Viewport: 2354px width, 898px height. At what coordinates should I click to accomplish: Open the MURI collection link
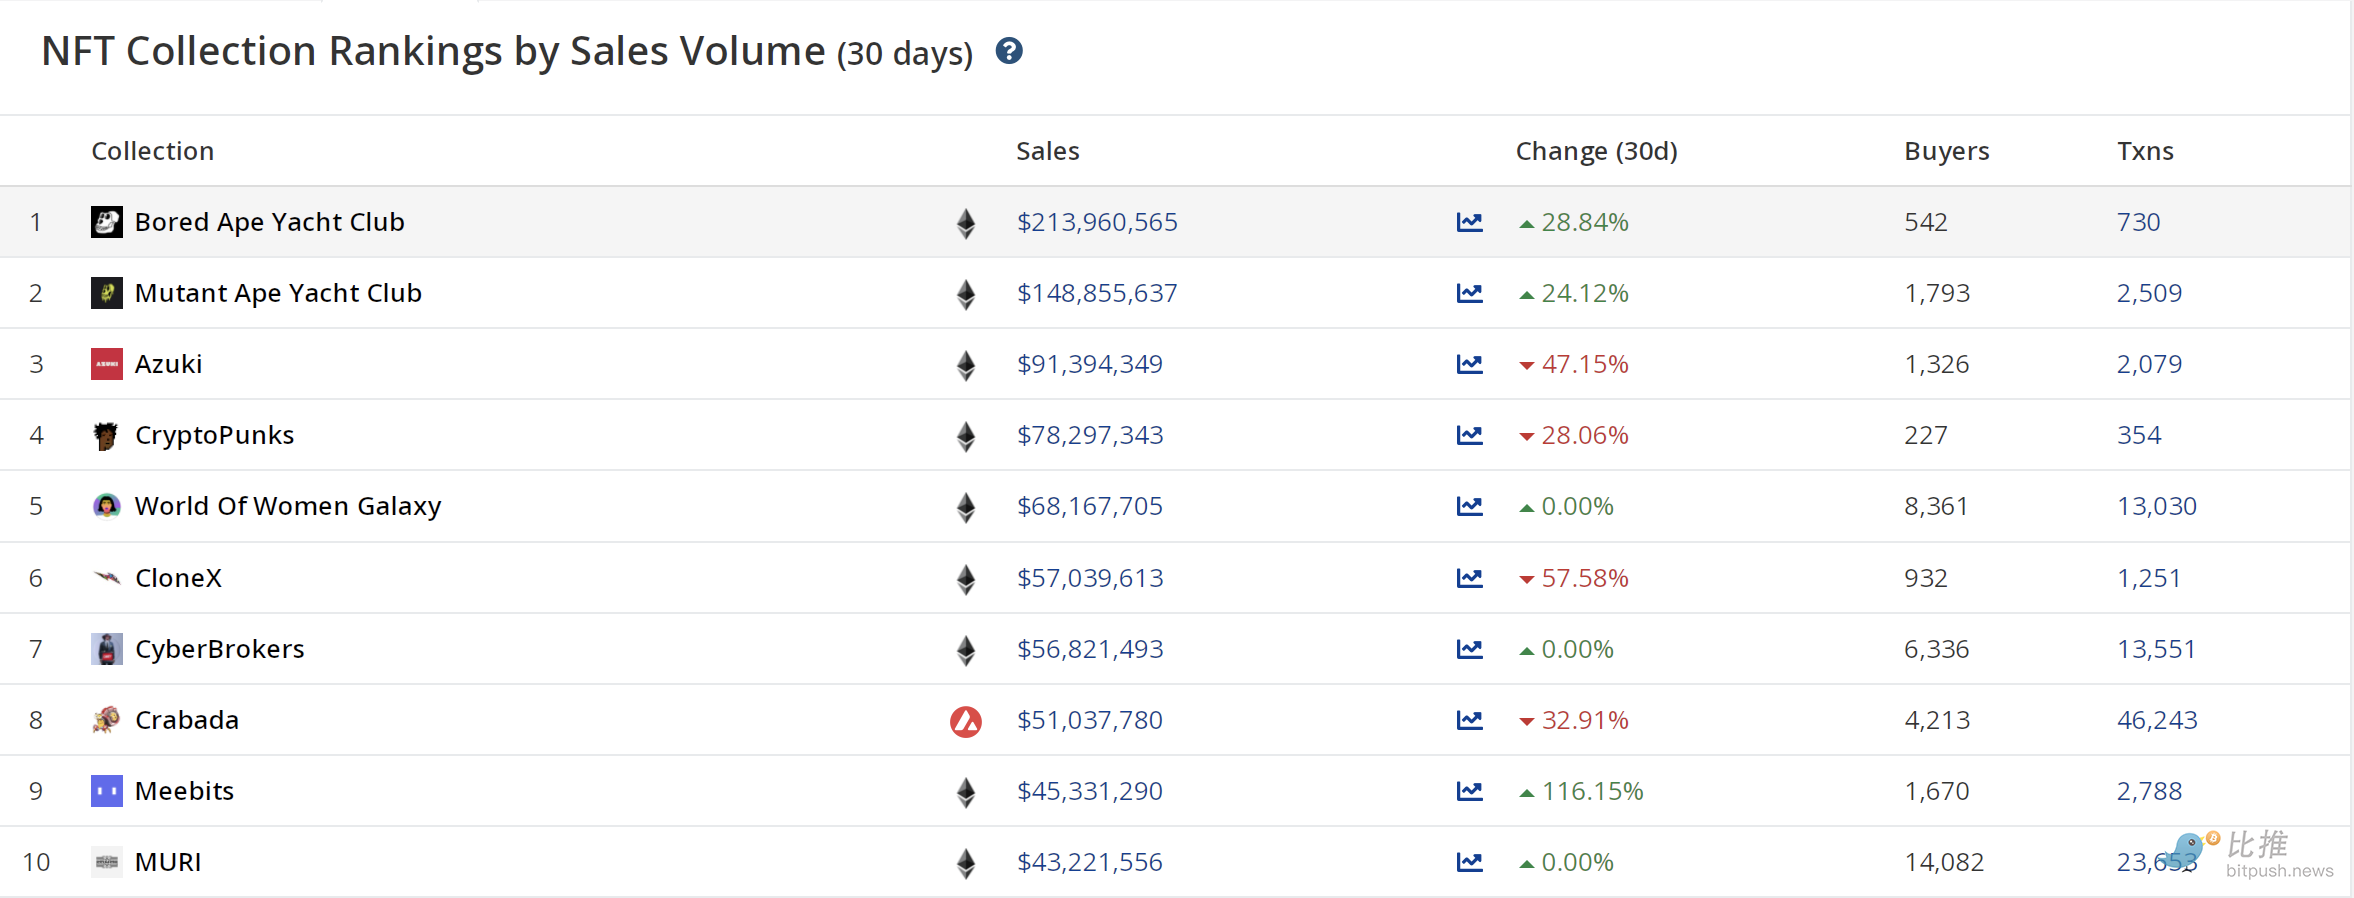point(168,862)
